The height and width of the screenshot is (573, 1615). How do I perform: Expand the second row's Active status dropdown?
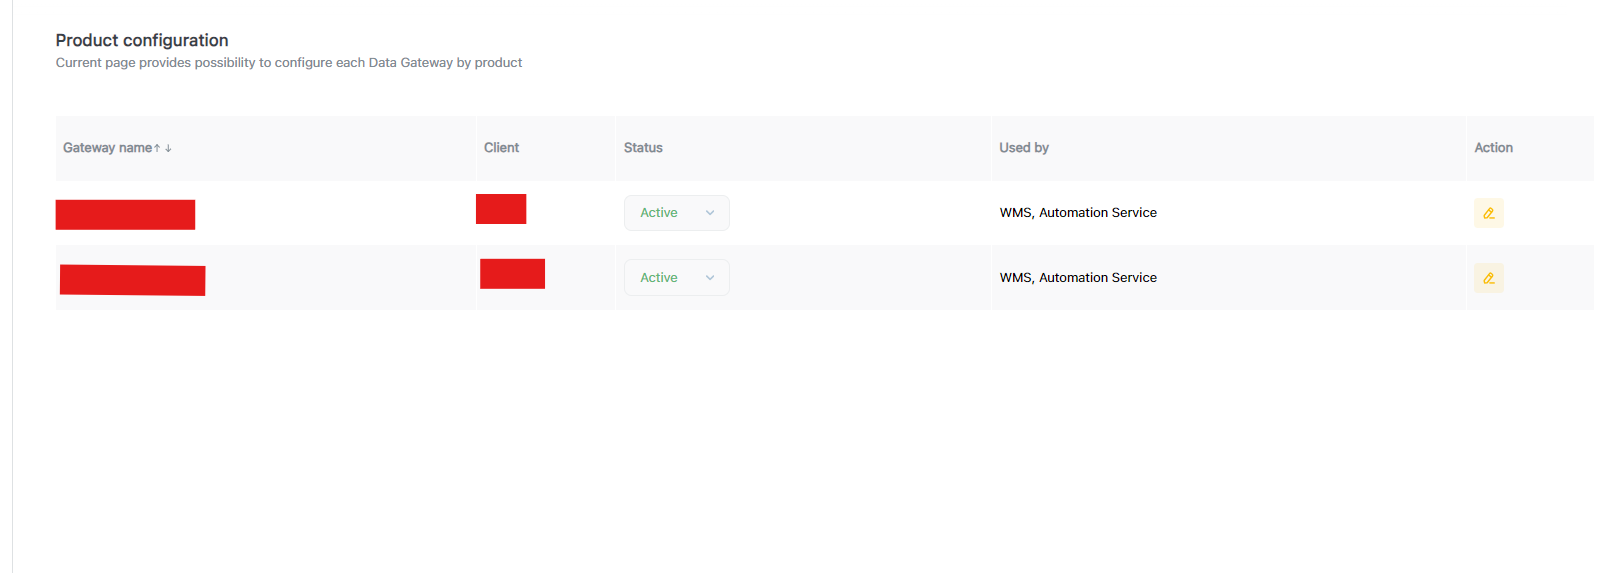pyautogui.click(x=676, y=278)
